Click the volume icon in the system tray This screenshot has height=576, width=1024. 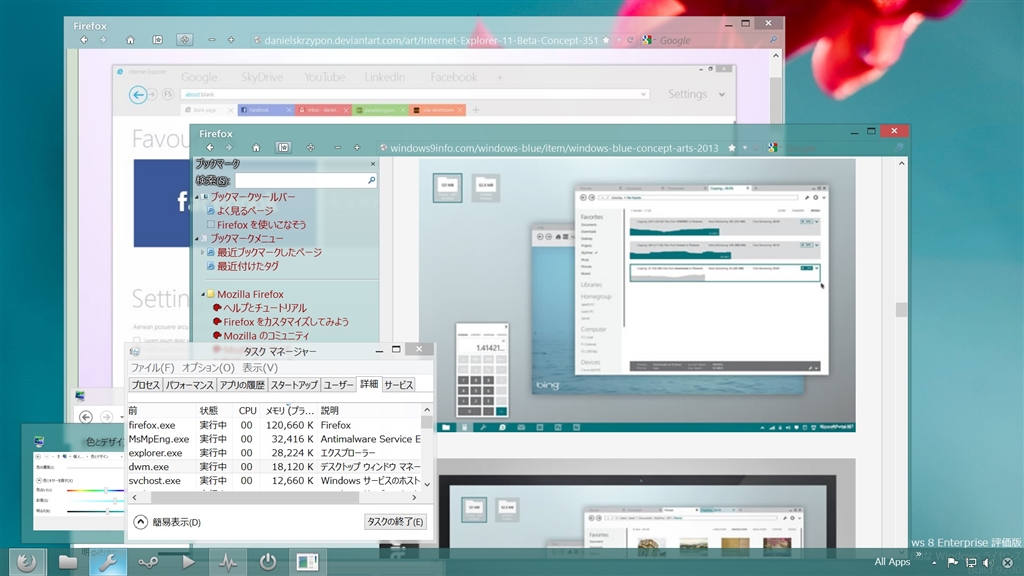pos(988,562)
